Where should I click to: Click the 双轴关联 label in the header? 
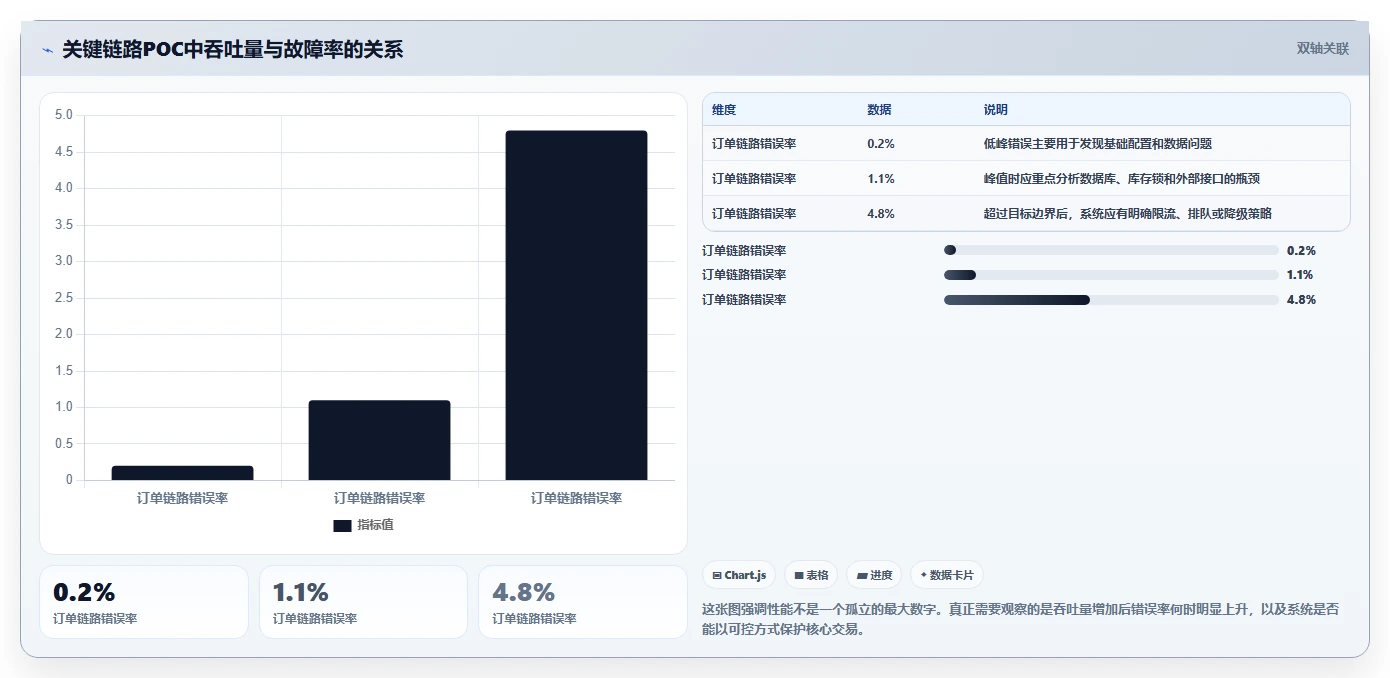[x=1322, y=49]
